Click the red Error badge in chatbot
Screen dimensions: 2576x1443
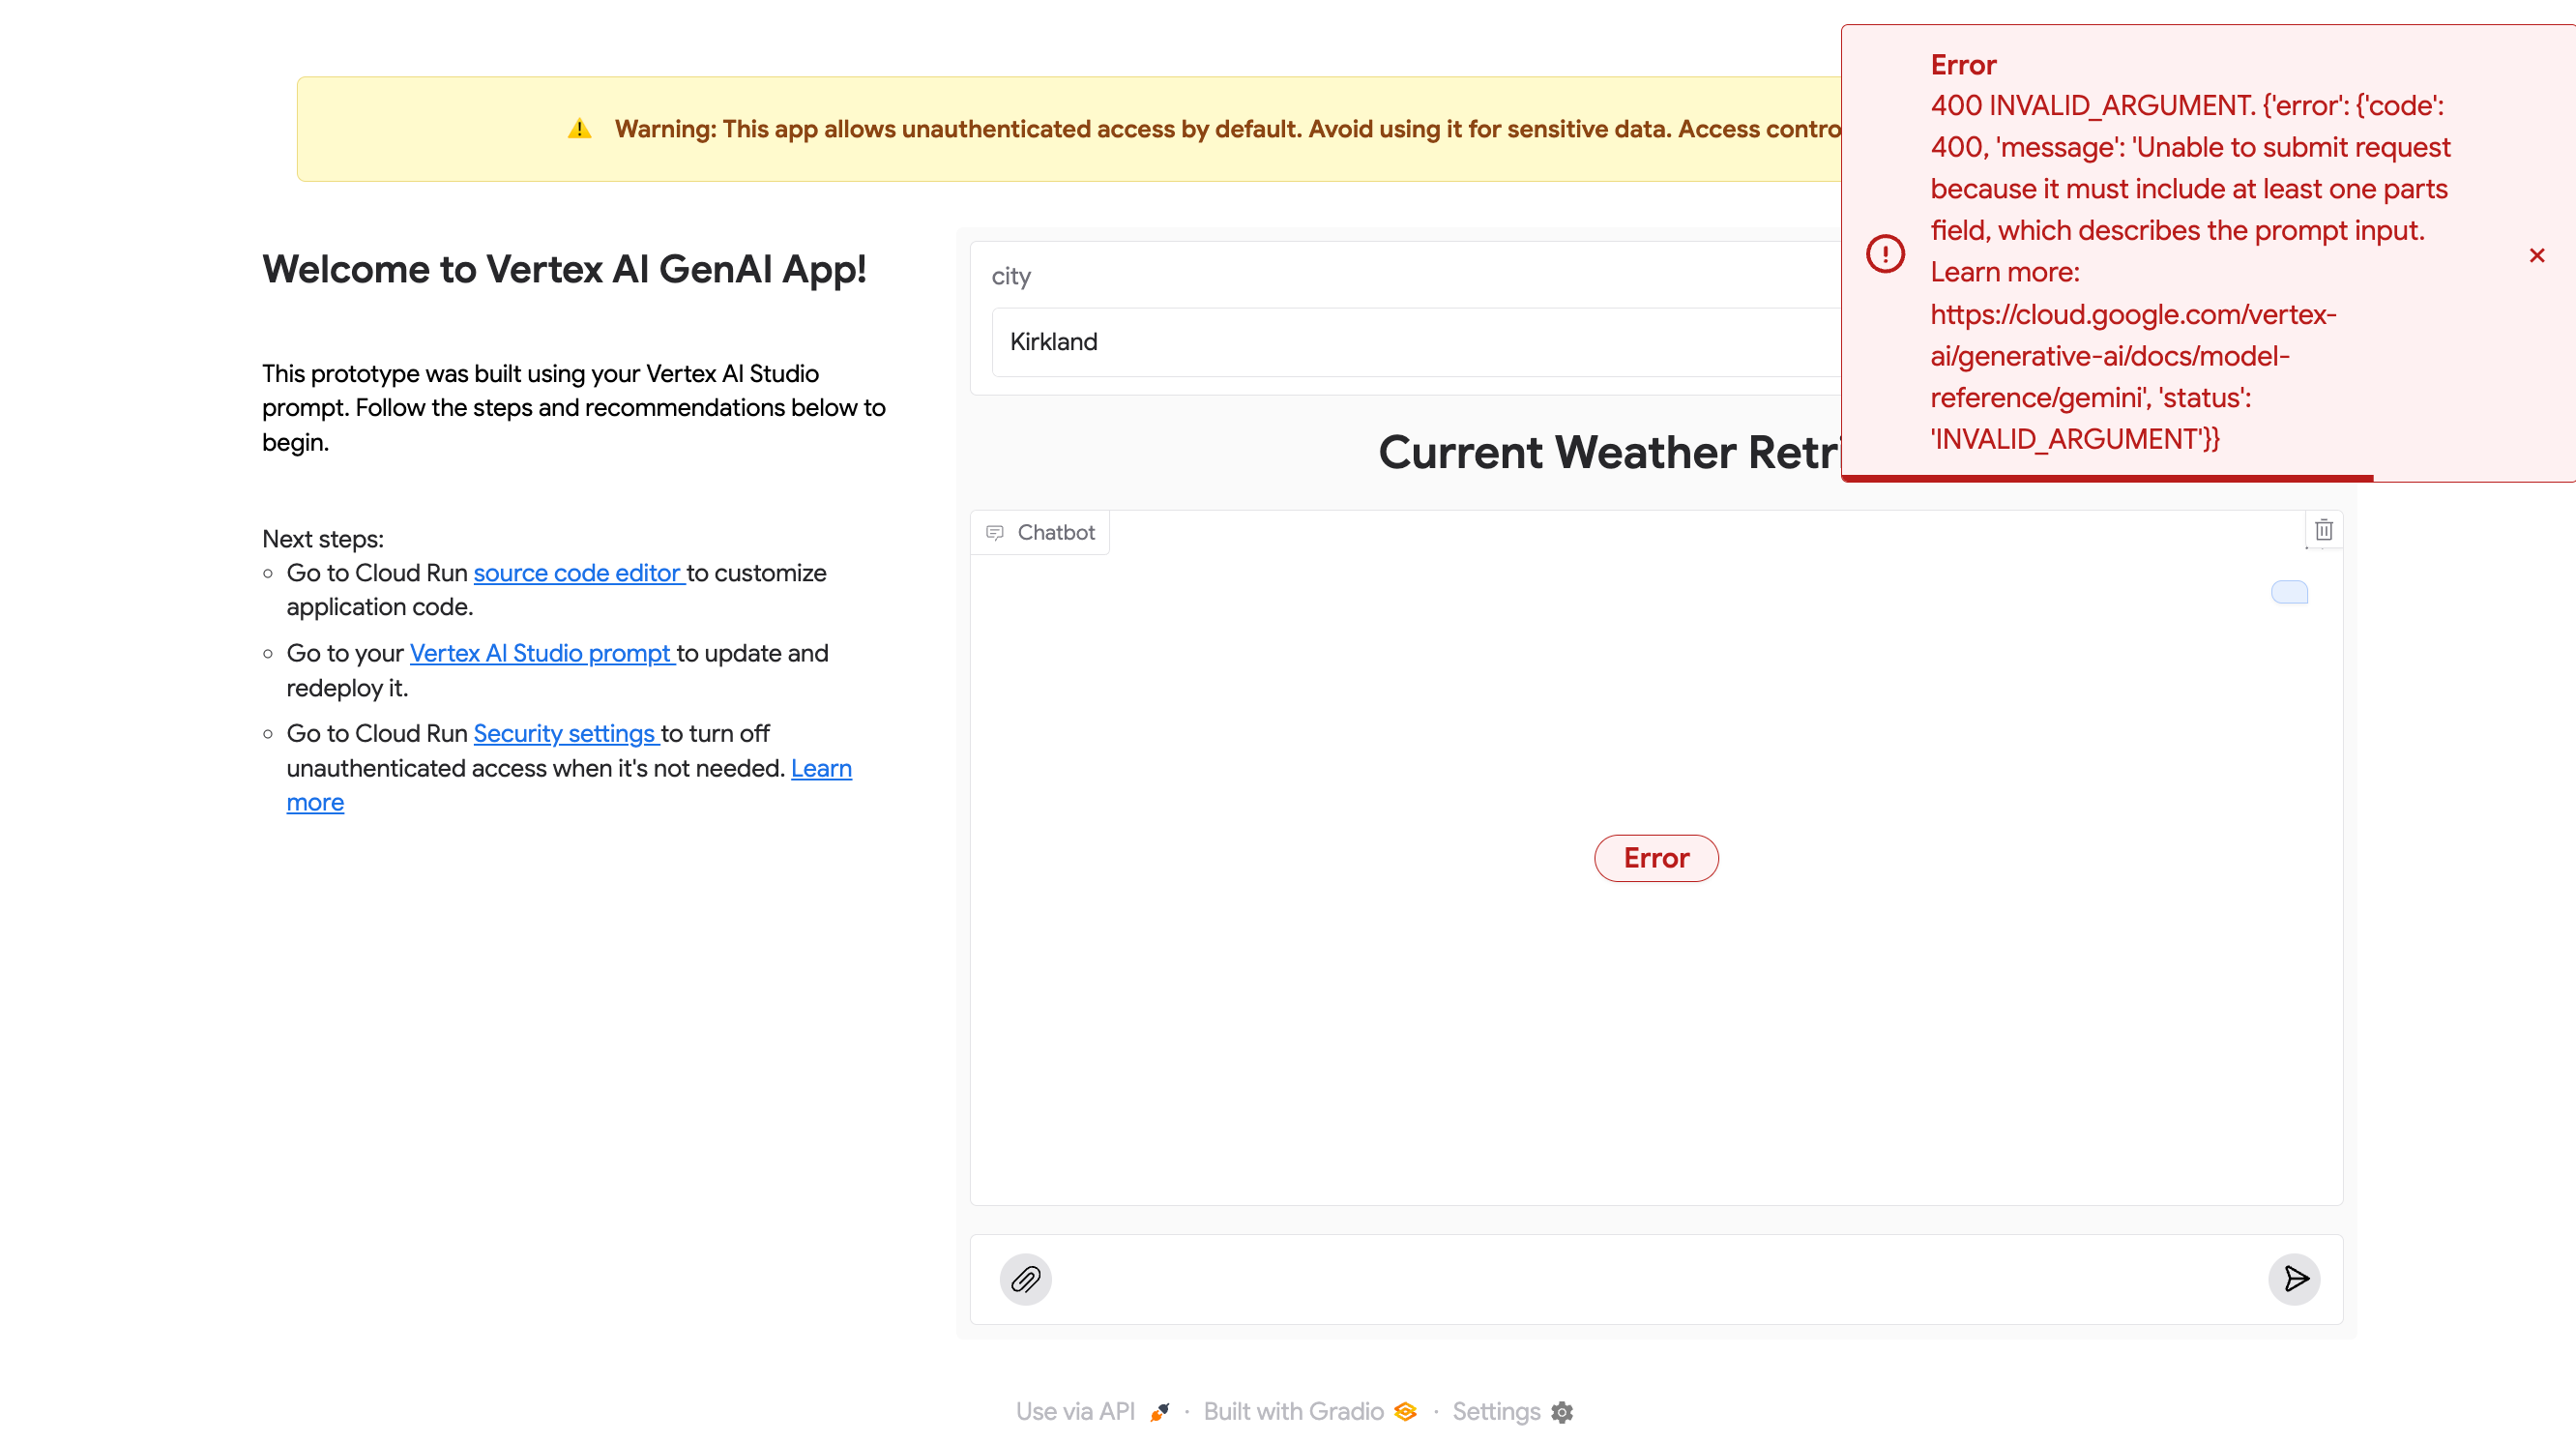coord(1655,858)
